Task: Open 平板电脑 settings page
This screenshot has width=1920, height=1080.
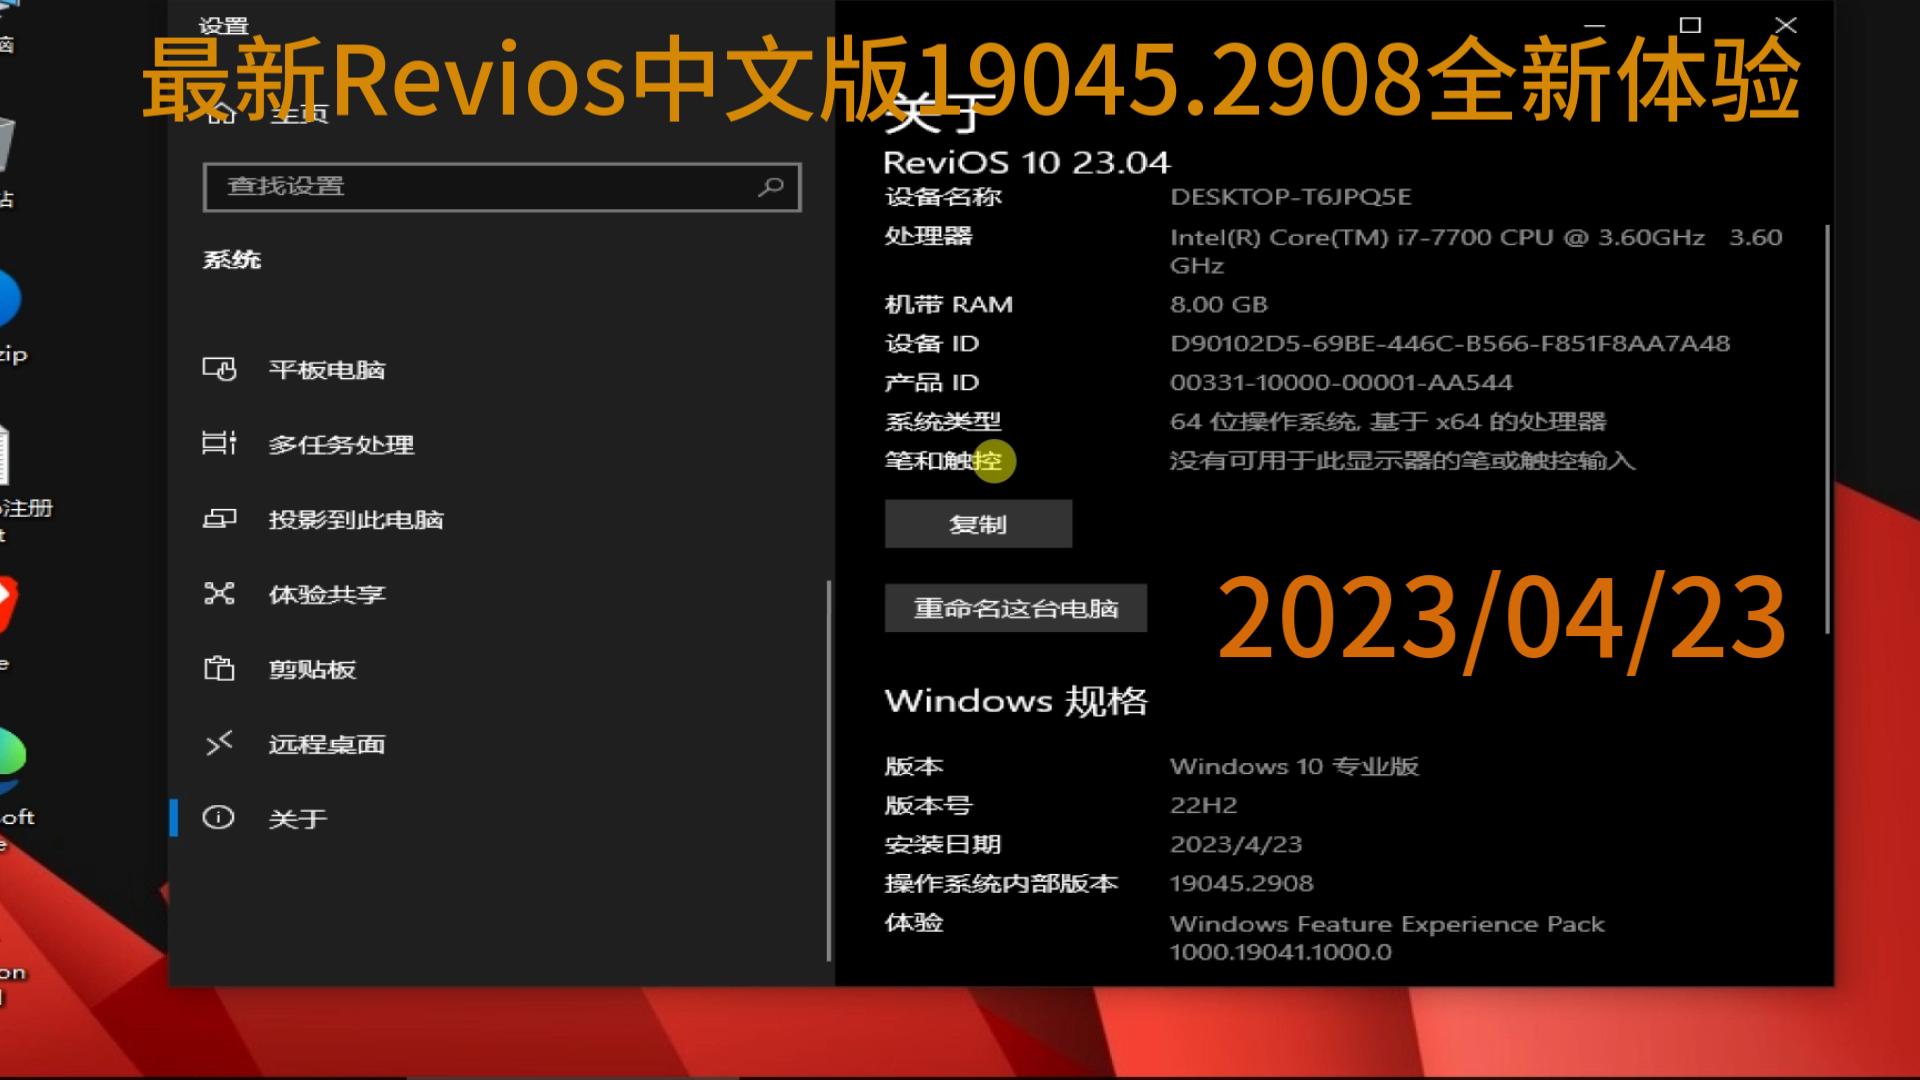Action: point(502,369)
